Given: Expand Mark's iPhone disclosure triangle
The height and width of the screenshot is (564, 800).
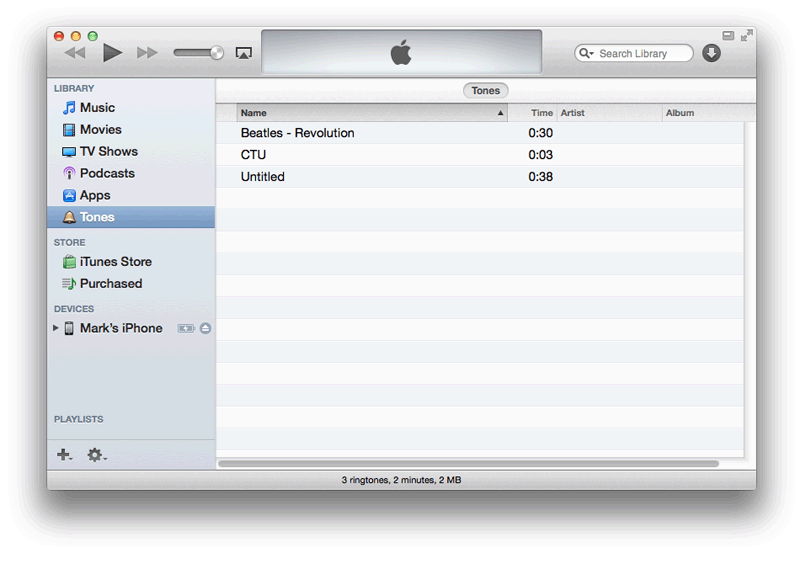Looking at the screenshot, I should point(56,328).
